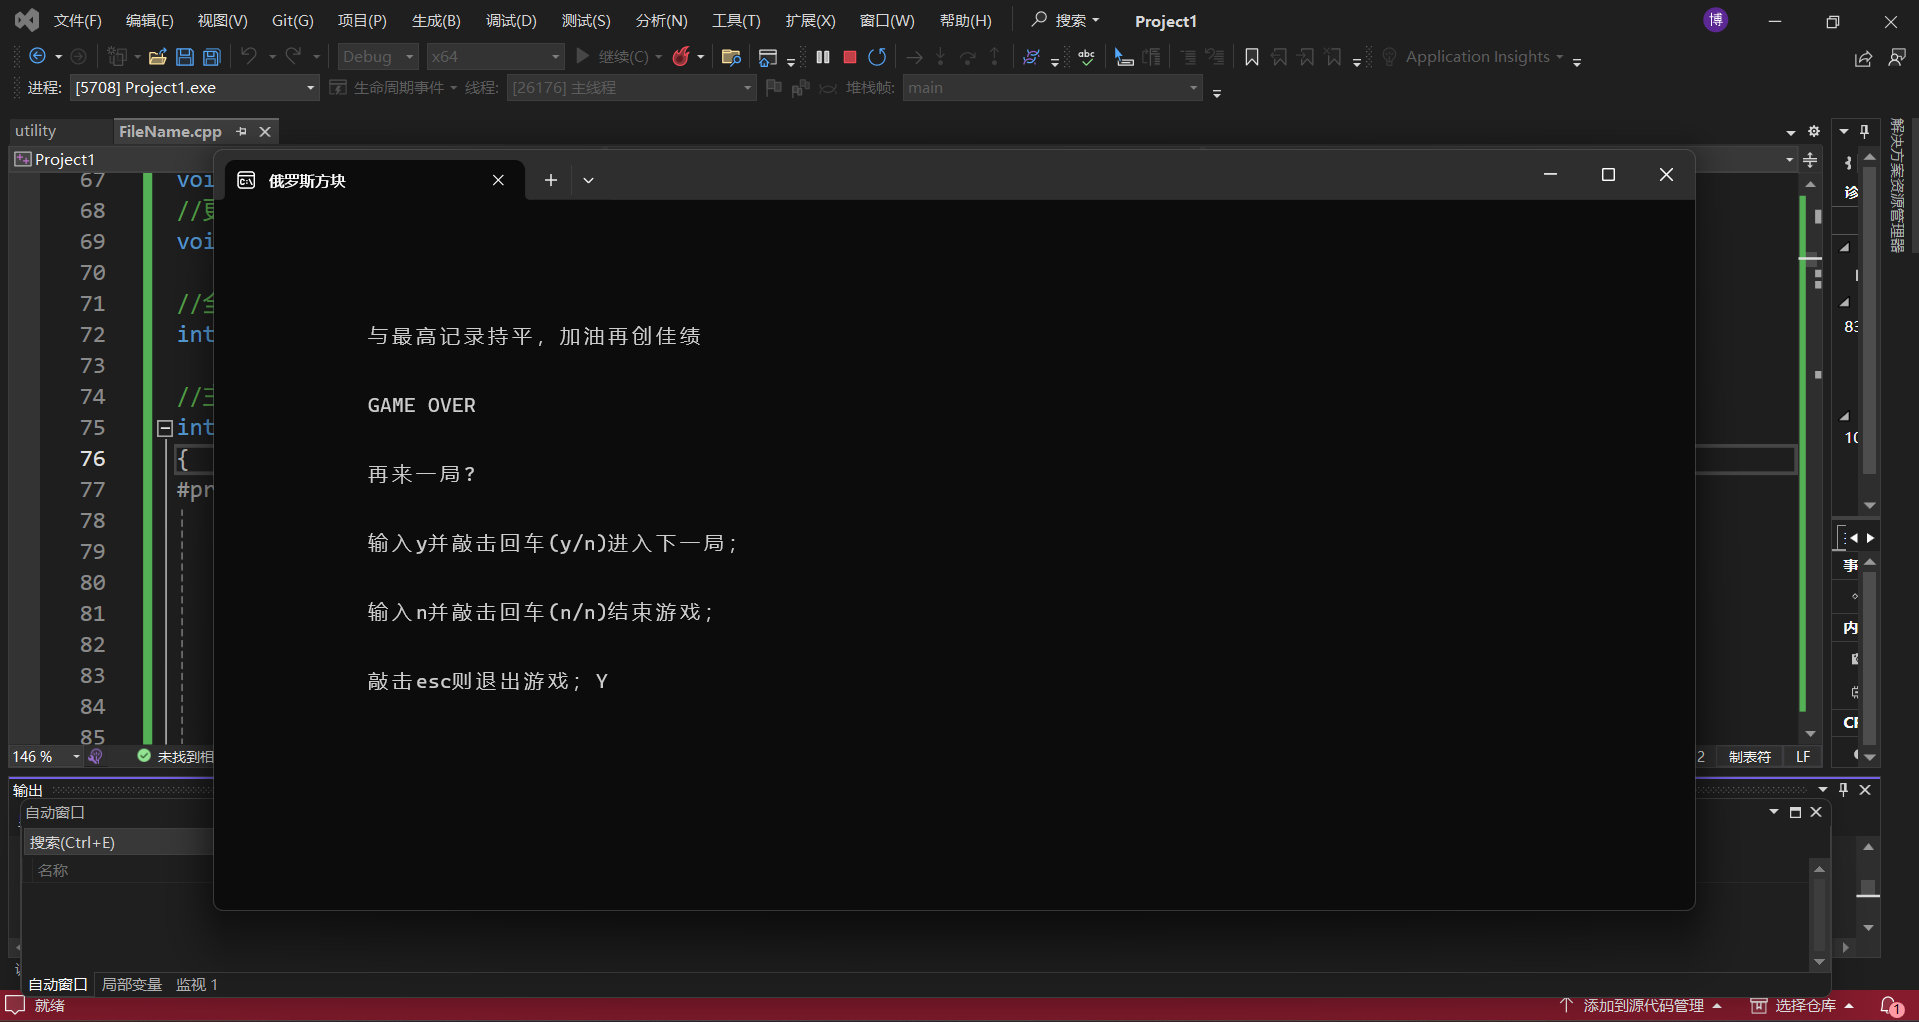Close the 俄罗斯方块 terminal tab
The height and width of the screenshot is (1022, 1919).
(498, 180)
